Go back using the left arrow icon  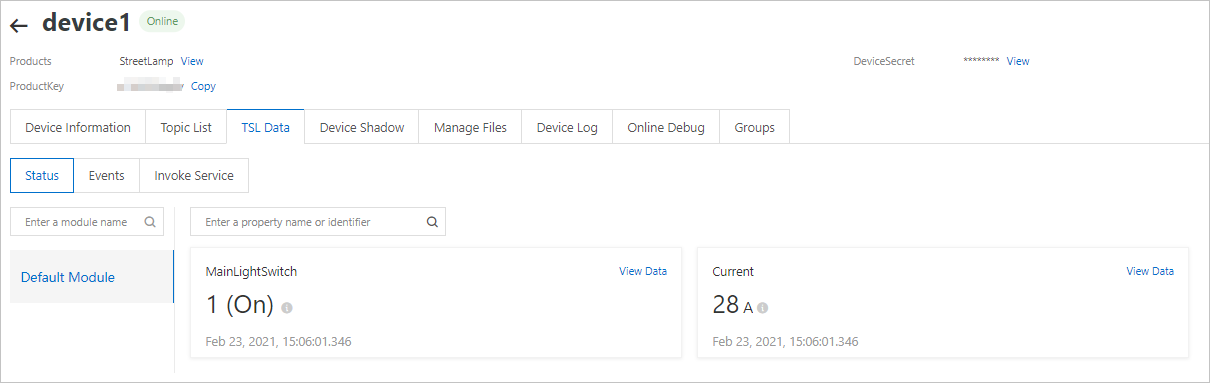coord(19,25)
